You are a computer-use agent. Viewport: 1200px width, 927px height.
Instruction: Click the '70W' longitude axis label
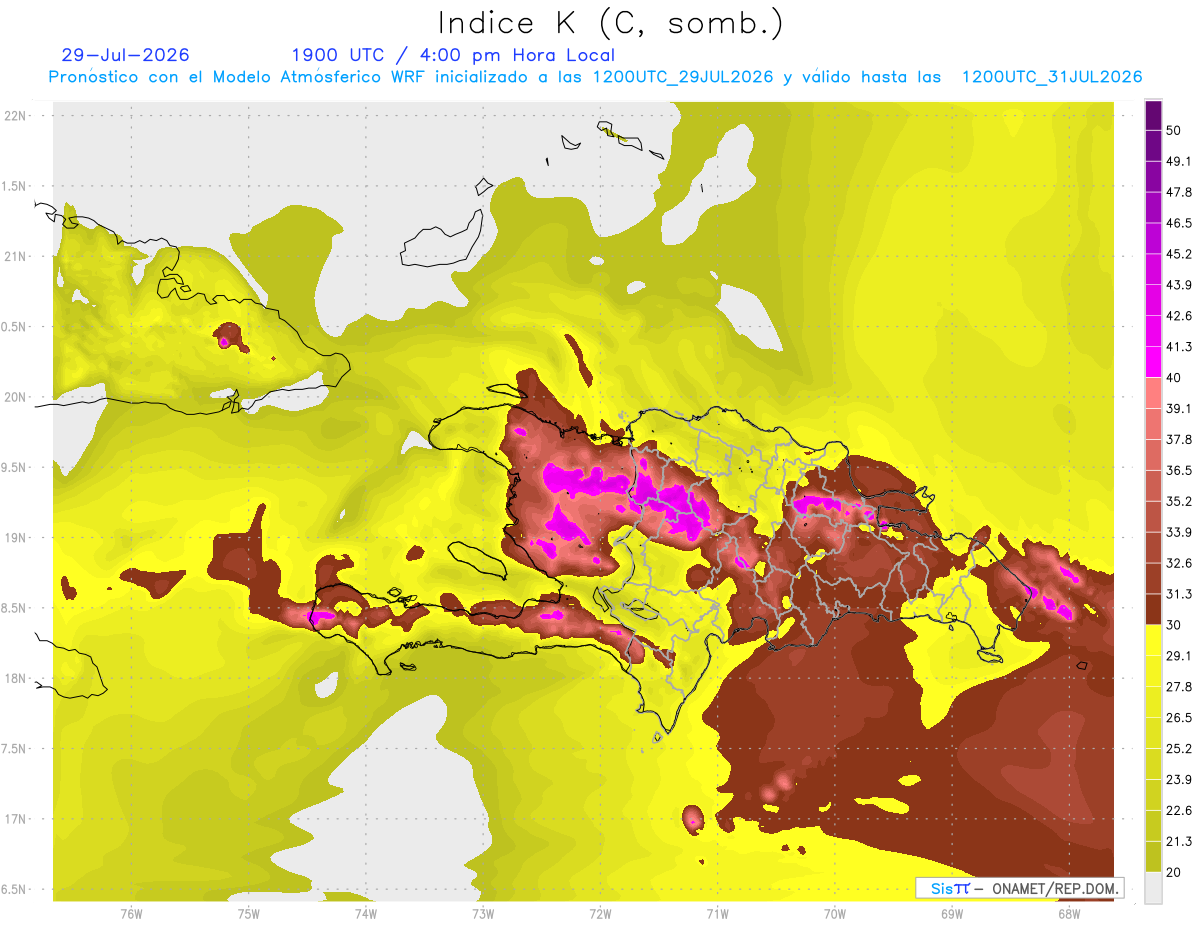pyautogui.click(x=835, y=913)
